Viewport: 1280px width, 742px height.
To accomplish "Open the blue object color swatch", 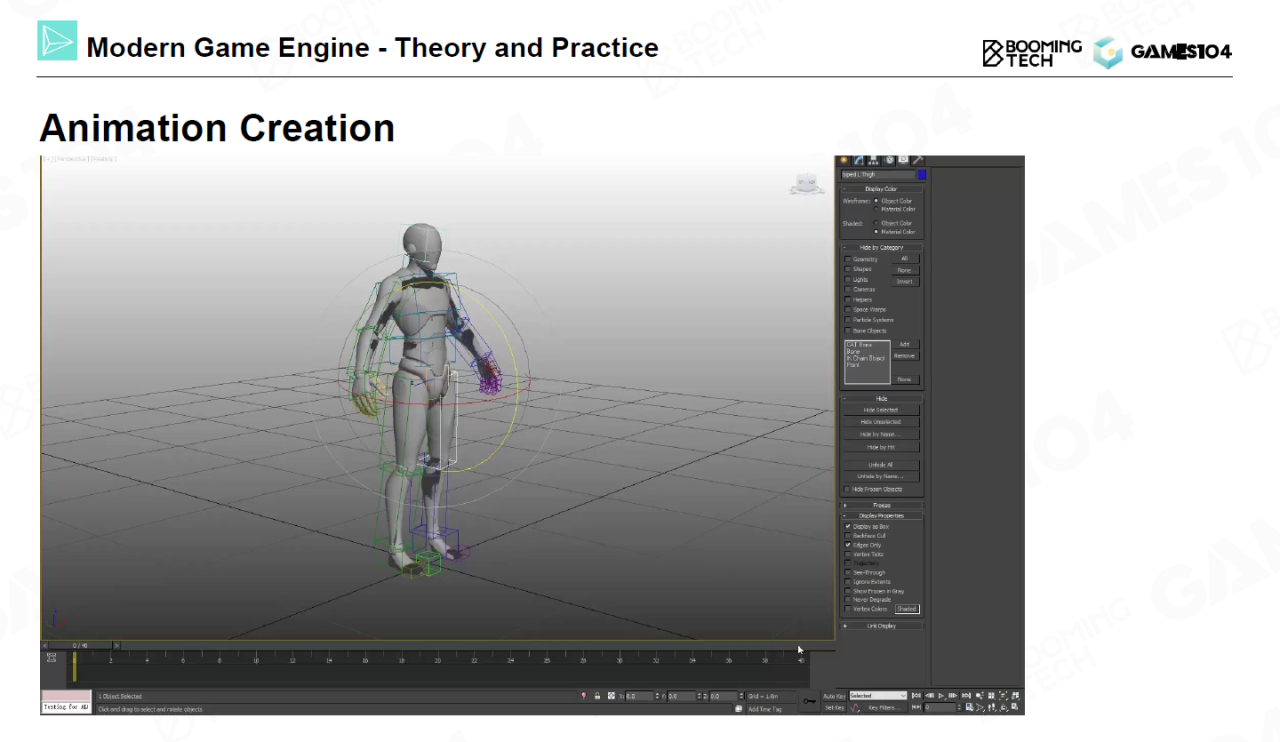I will (x=922, y=174).
